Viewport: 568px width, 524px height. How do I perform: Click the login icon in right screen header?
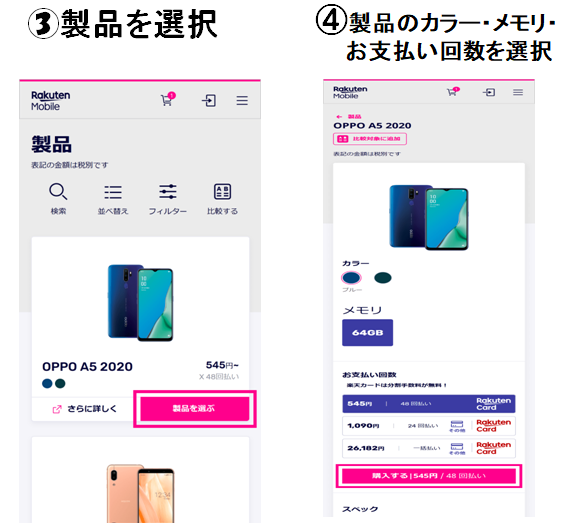[x=489, y=92]
